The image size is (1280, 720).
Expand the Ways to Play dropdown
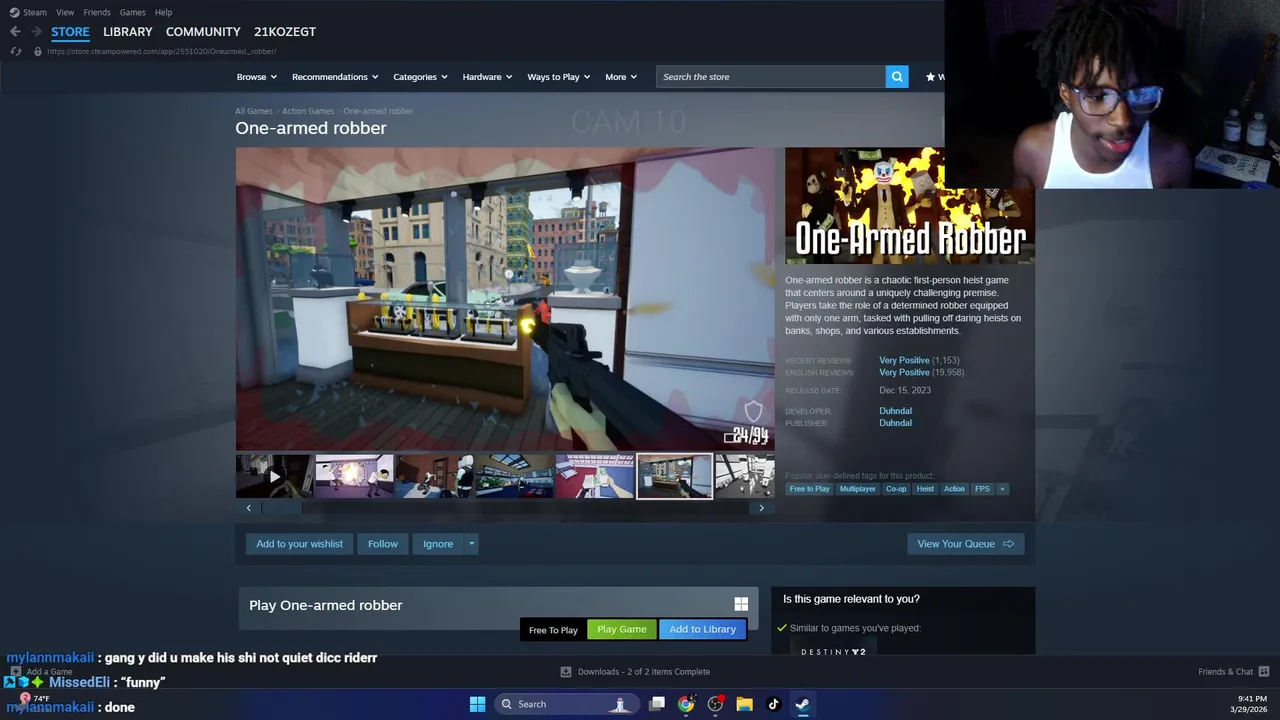pos(558,77)
